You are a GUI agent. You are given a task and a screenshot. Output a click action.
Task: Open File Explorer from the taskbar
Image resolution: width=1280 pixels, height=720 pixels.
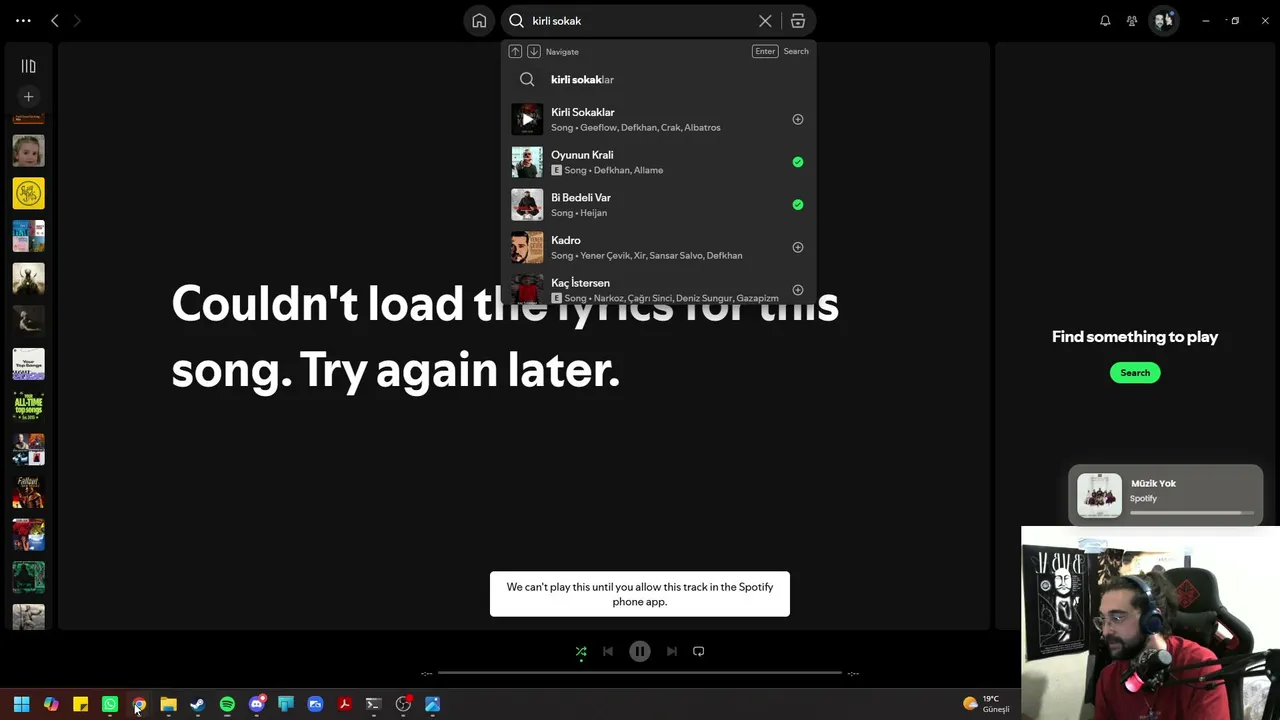[x=168, y=704]
